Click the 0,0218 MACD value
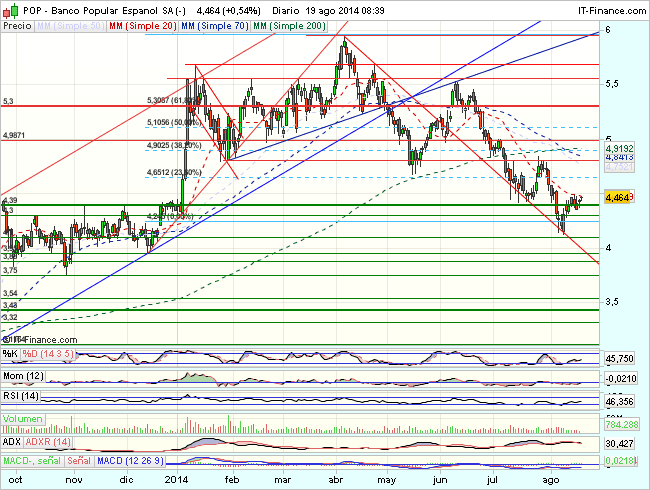The height and width of the screenshot is (490, 650). (x=620, y=461)
